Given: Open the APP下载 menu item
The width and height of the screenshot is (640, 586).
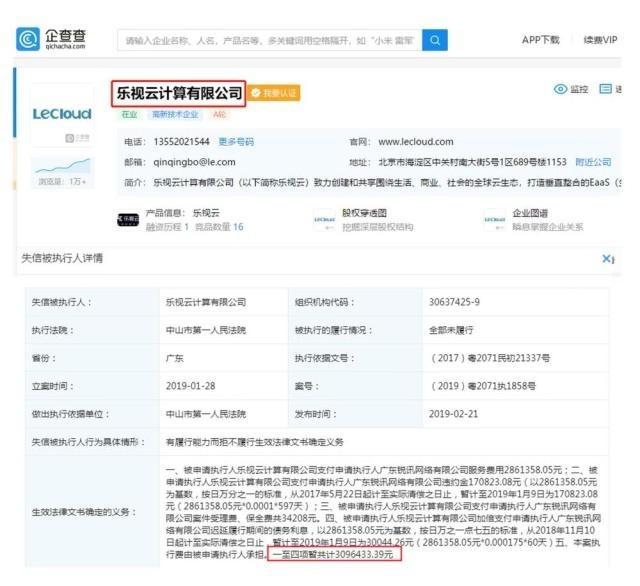Looking at the screenshot, I should [x=540, y=40].
